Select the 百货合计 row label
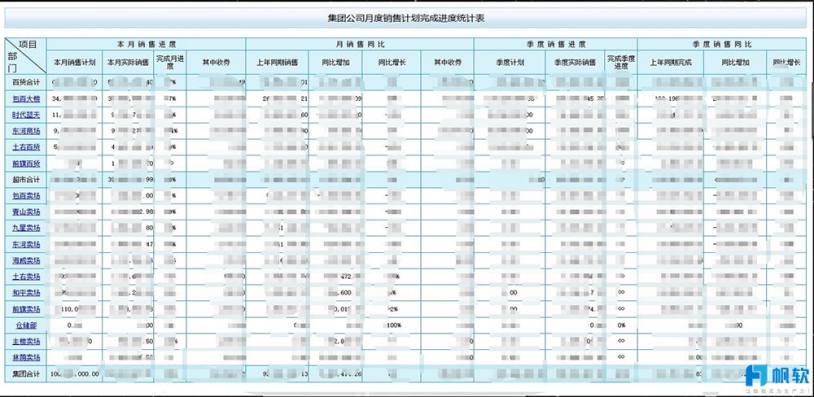The width and height of the screenshot is (814, 397). coord(26,83)
